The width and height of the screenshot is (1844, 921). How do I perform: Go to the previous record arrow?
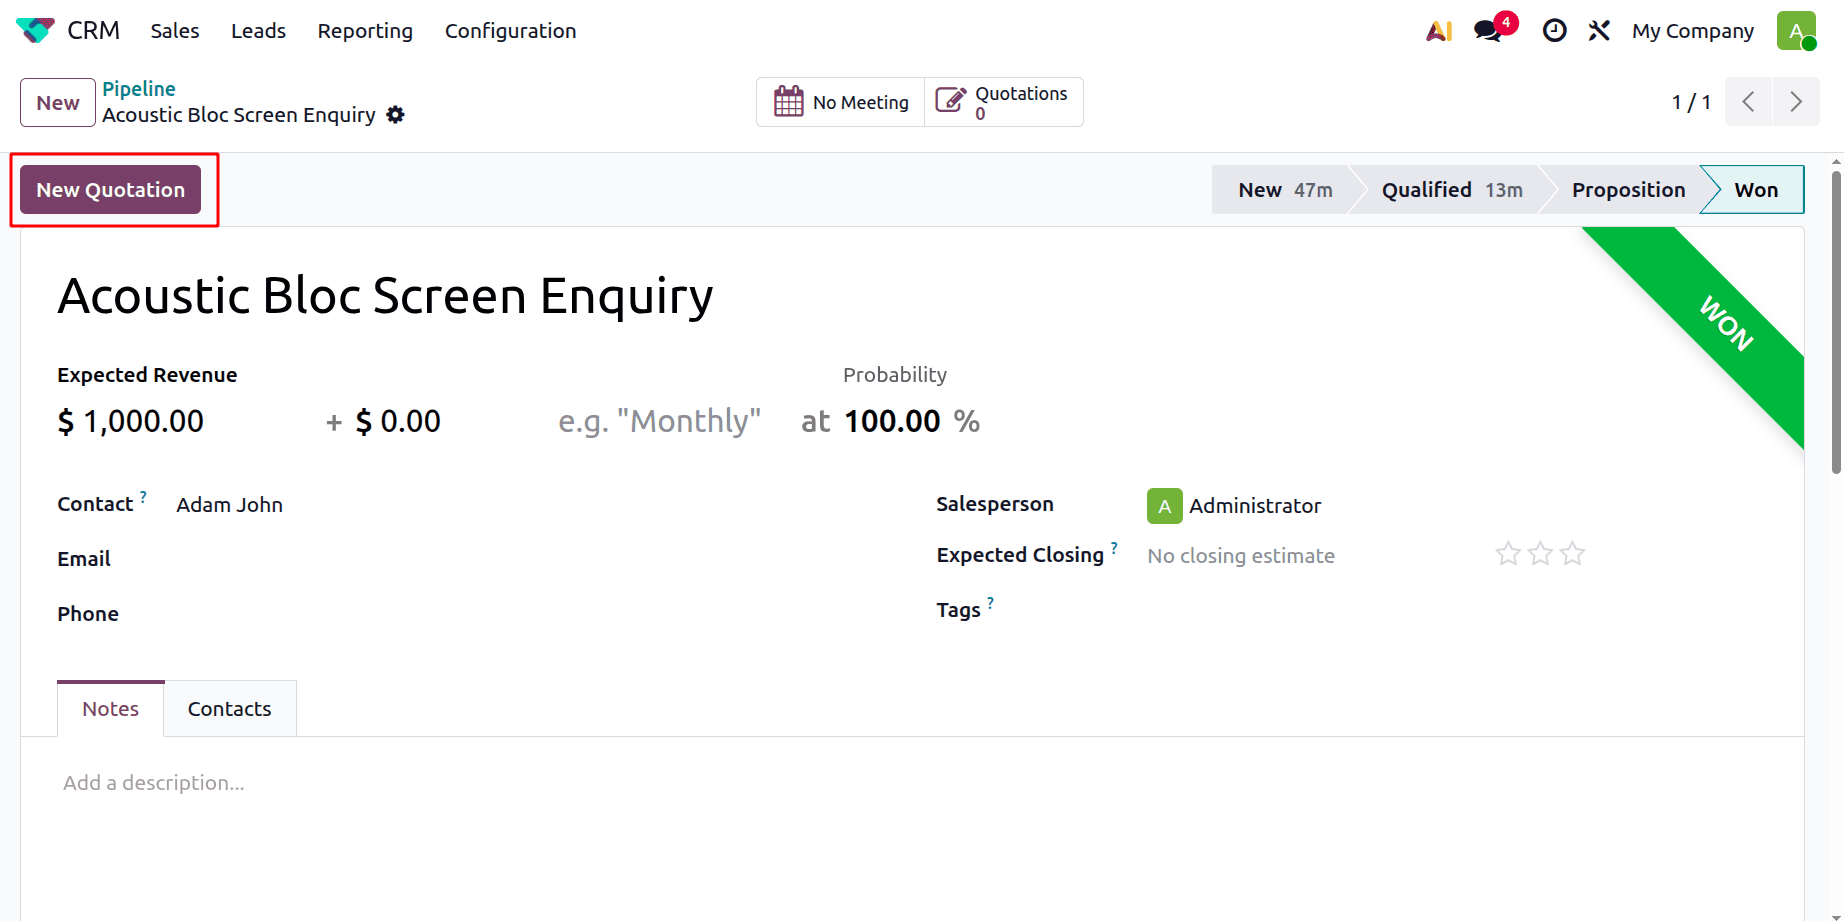pyautogui.click(x=1749, y=102)
